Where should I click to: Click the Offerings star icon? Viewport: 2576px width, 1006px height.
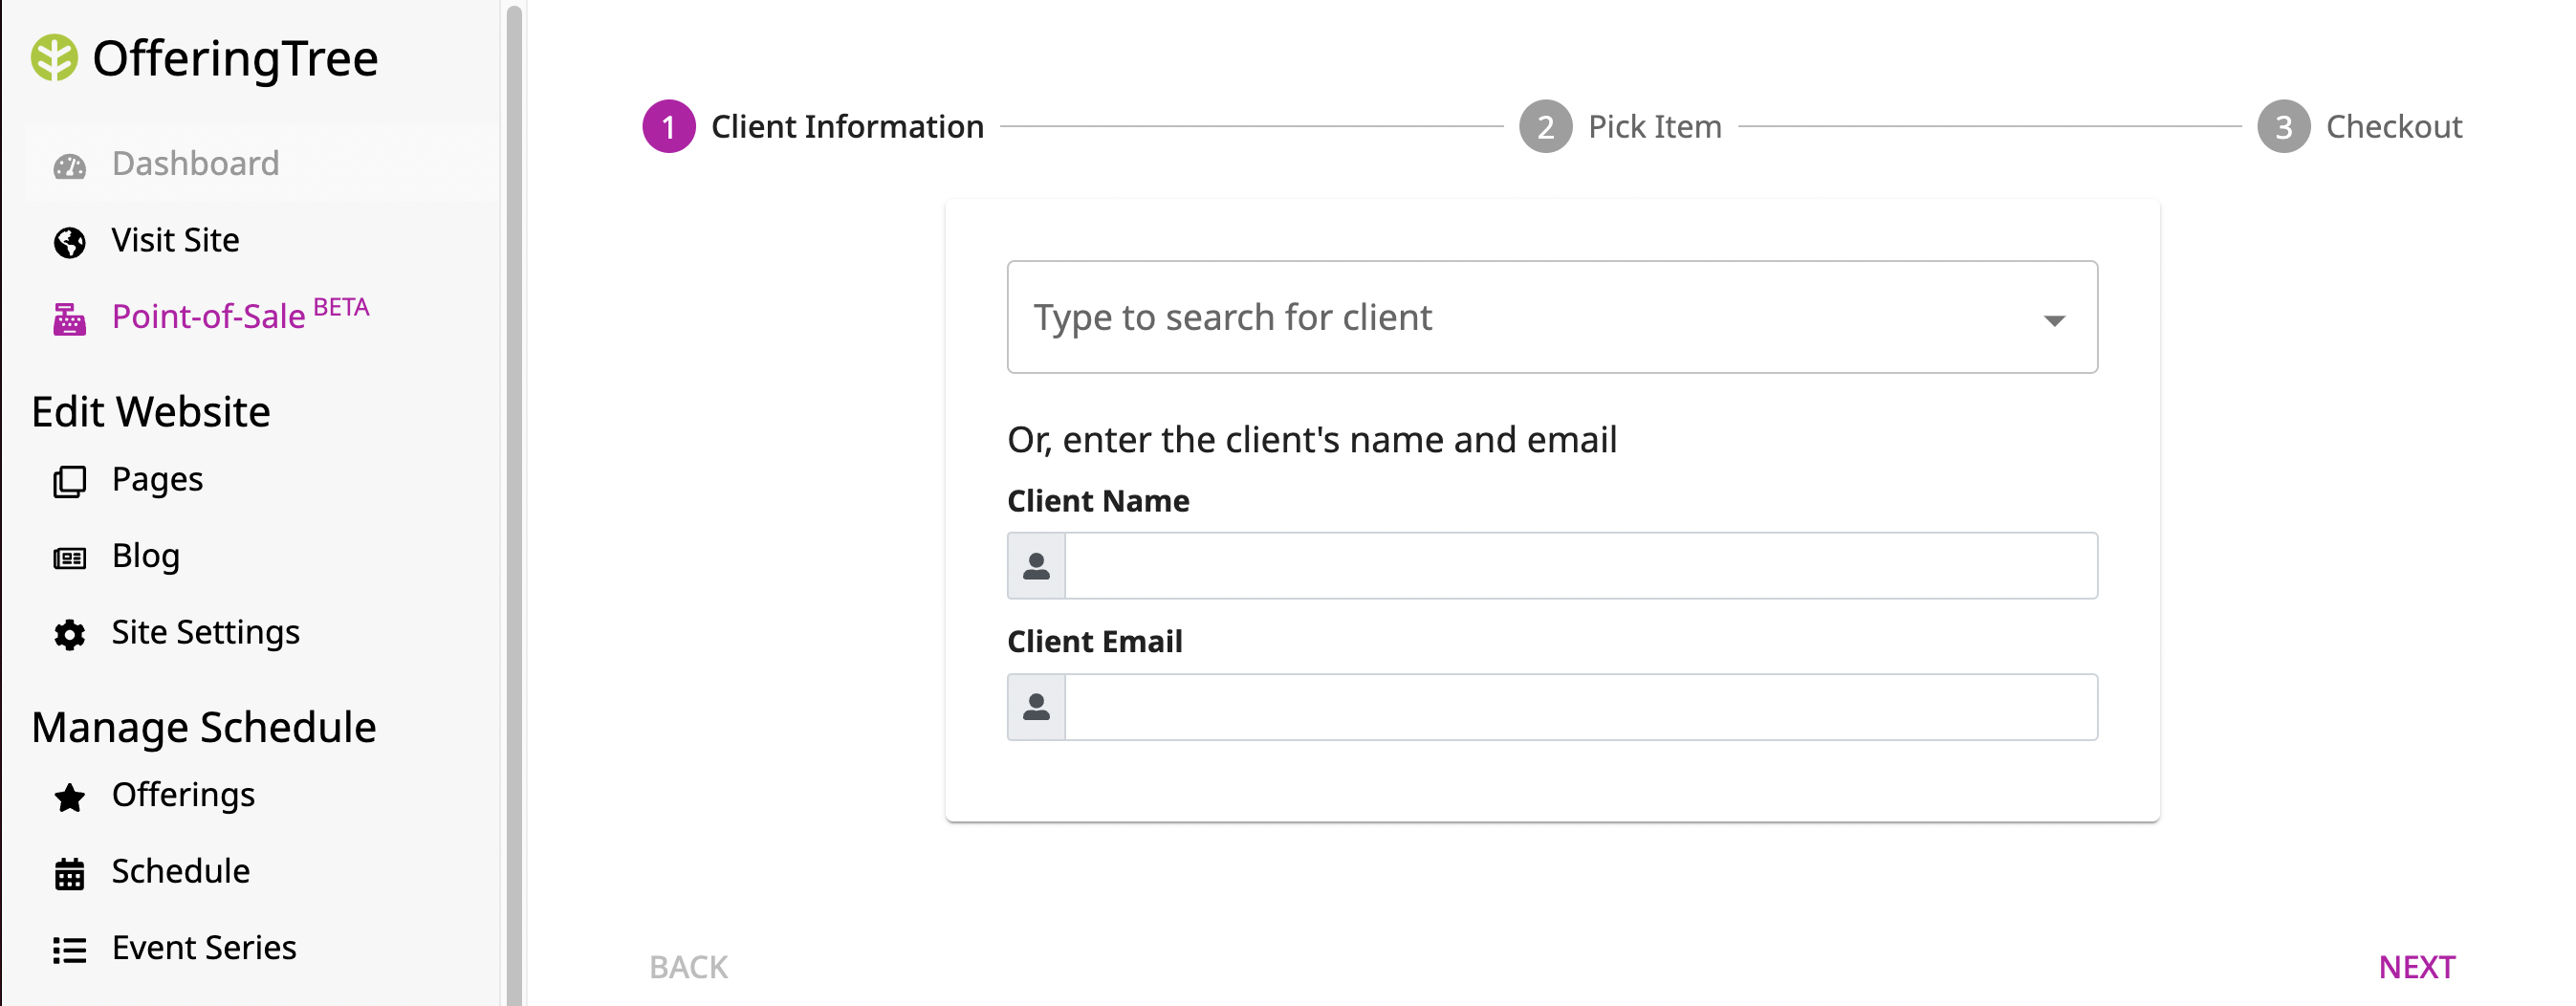pos(69,797)
